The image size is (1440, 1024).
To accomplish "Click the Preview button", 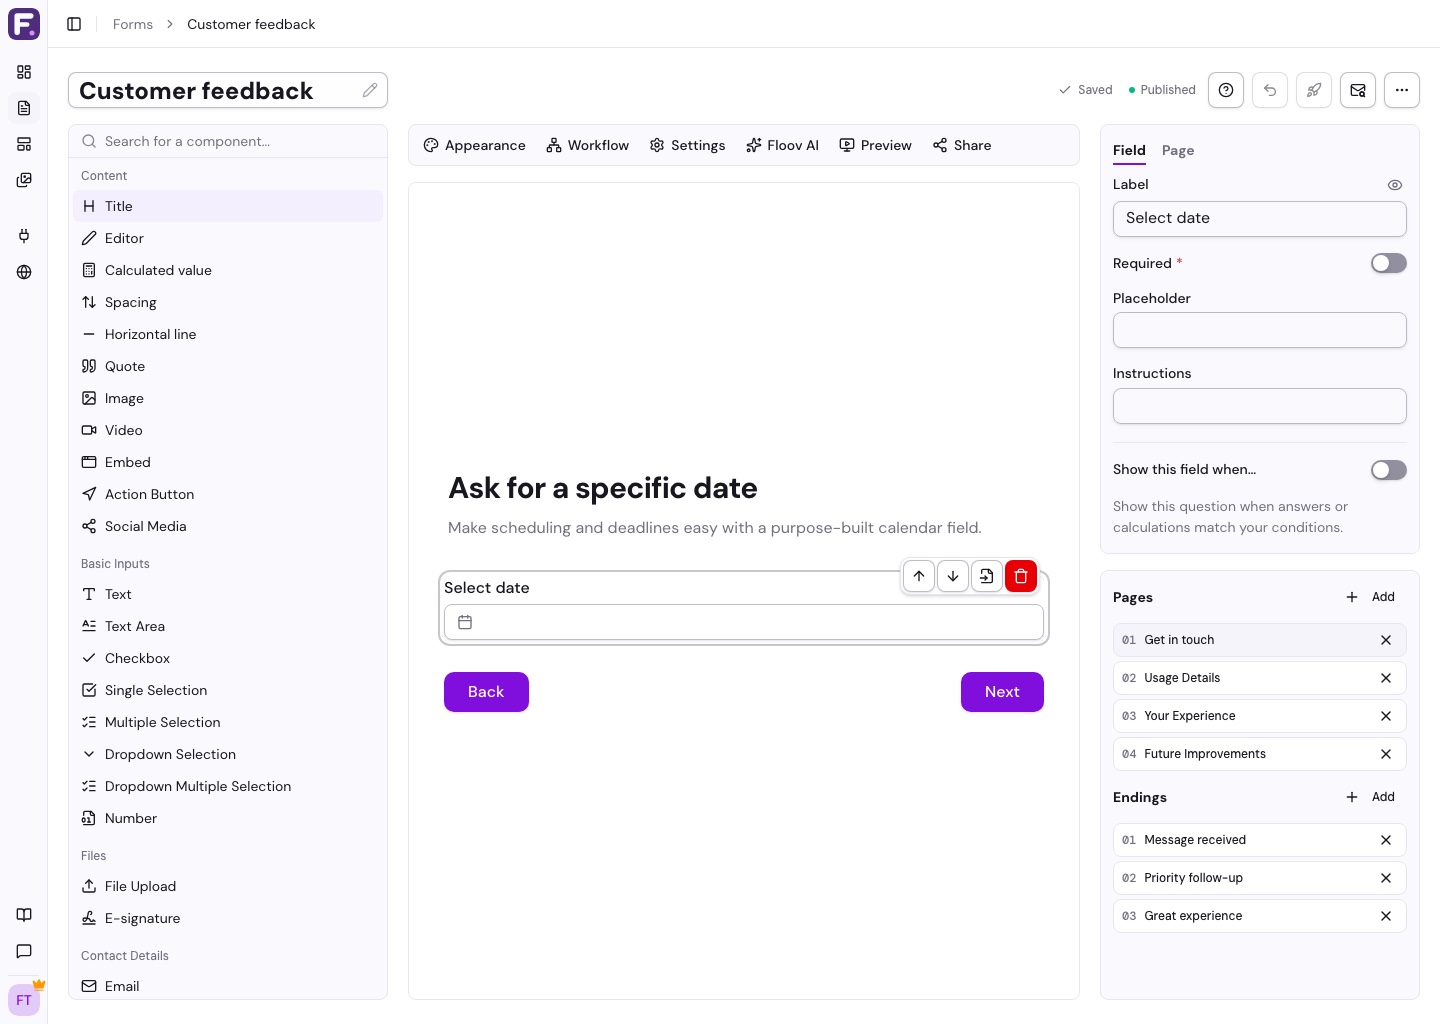I will pos(876,145).
